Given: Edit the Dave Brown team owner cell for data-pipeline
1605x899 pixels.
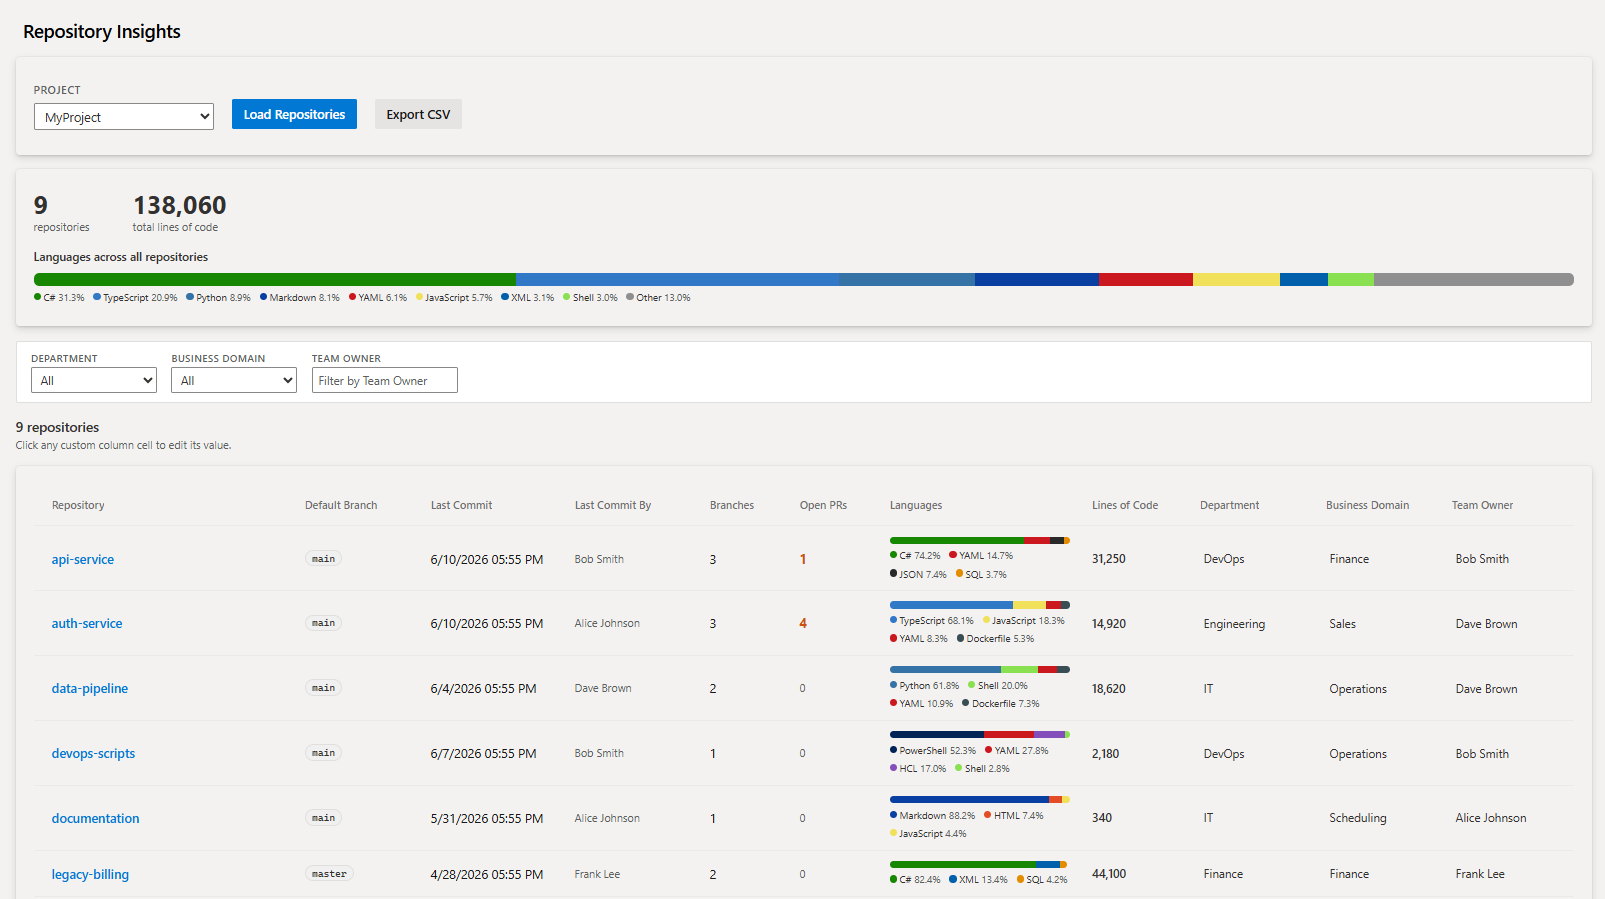Looking at the screenshot, I should pyautogui.click(x=1486, y=689).
